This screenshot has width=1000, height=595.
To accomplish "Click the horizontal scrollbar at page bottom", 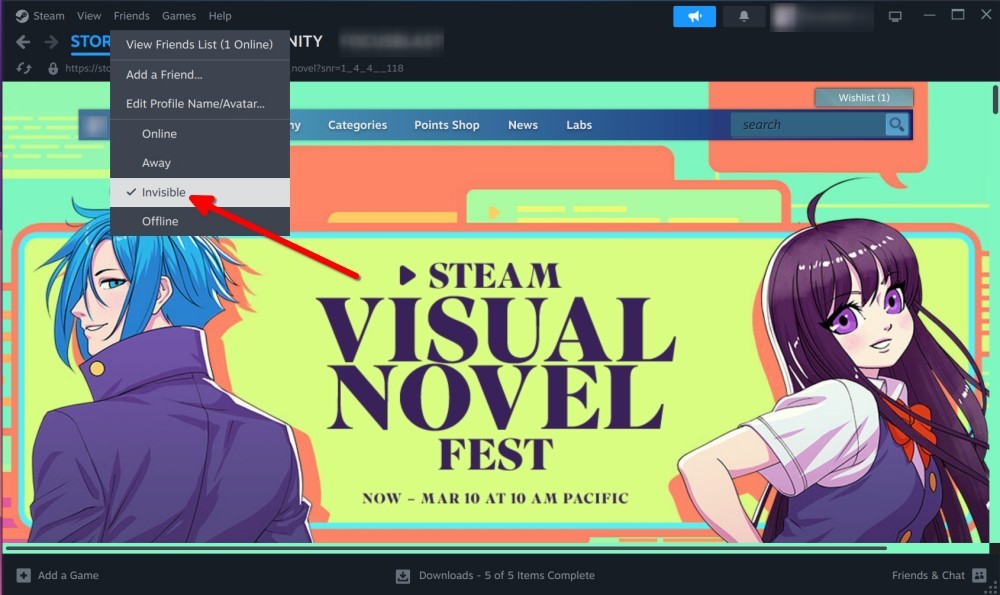I will [x=446, y=548].
